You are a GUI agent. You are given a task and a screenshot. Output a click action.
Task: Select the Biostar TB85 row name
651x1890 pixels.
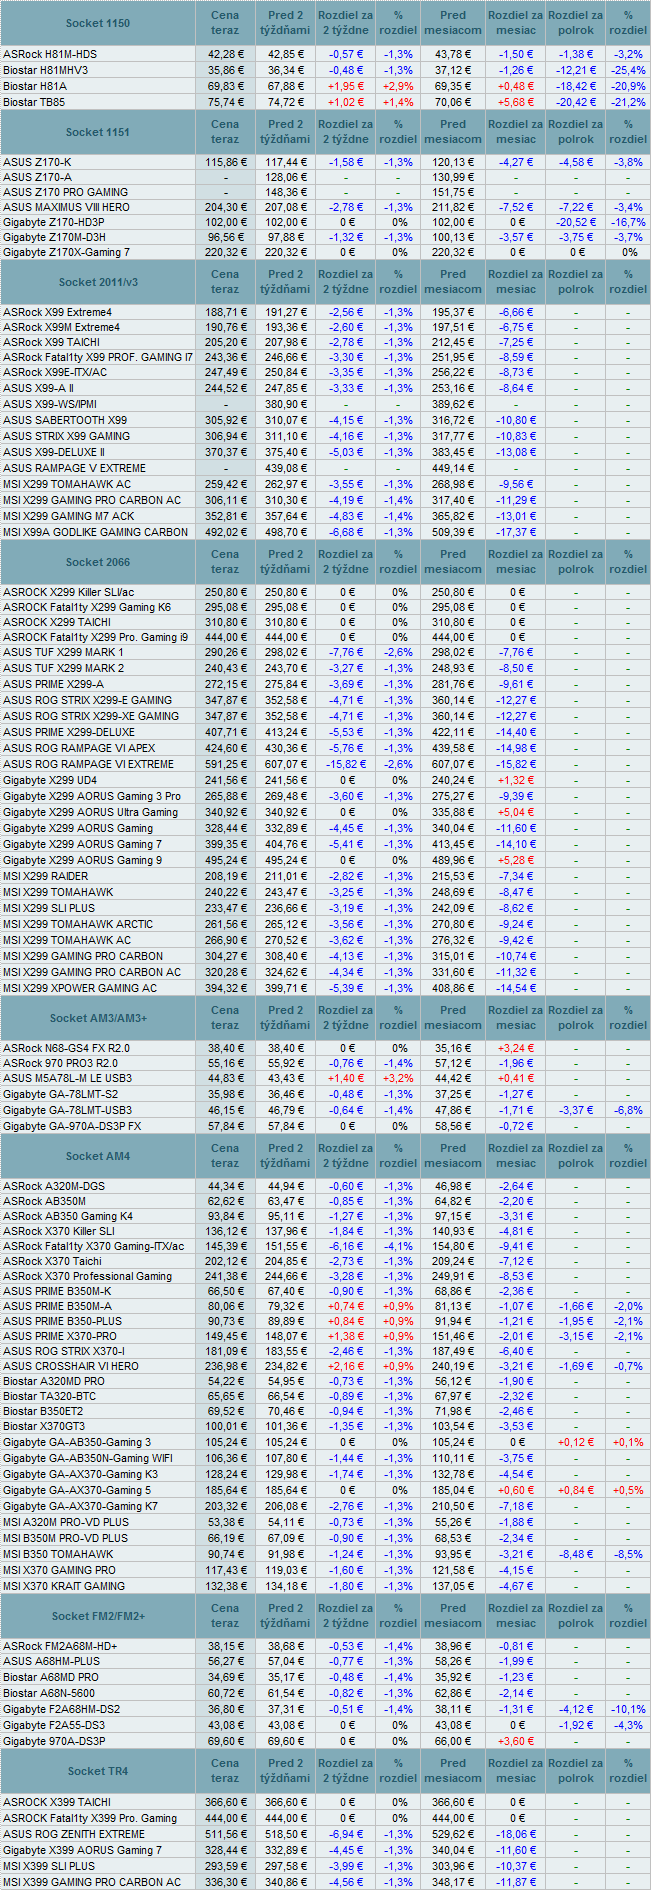(x=34, y=102)
